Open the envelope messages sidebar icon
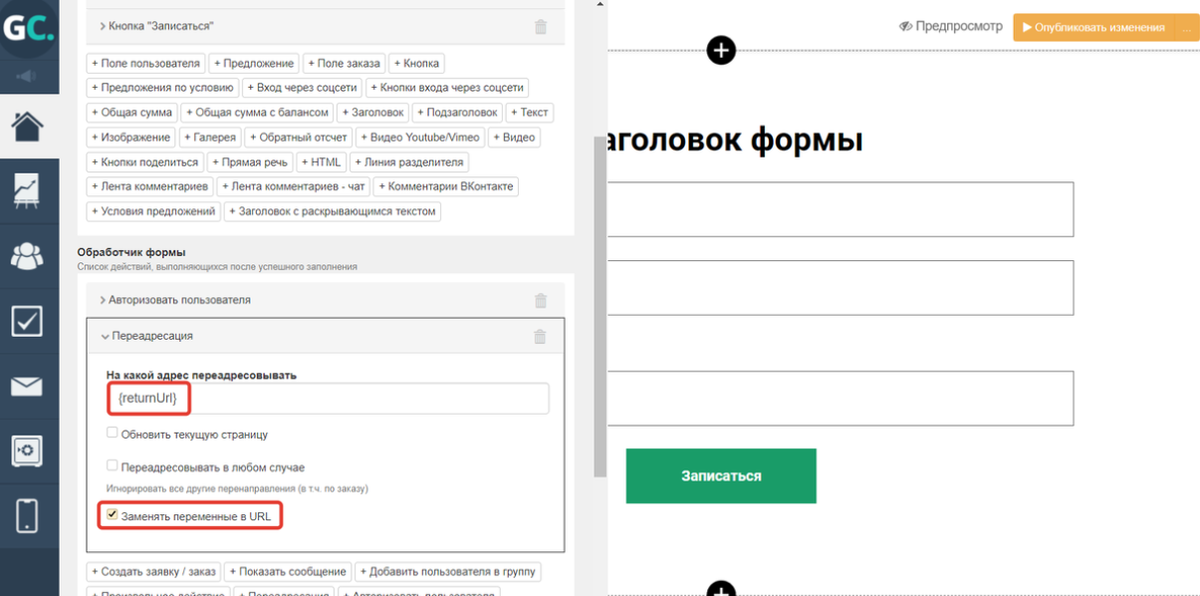This screenshot has width=1200, height=596. 27,386
